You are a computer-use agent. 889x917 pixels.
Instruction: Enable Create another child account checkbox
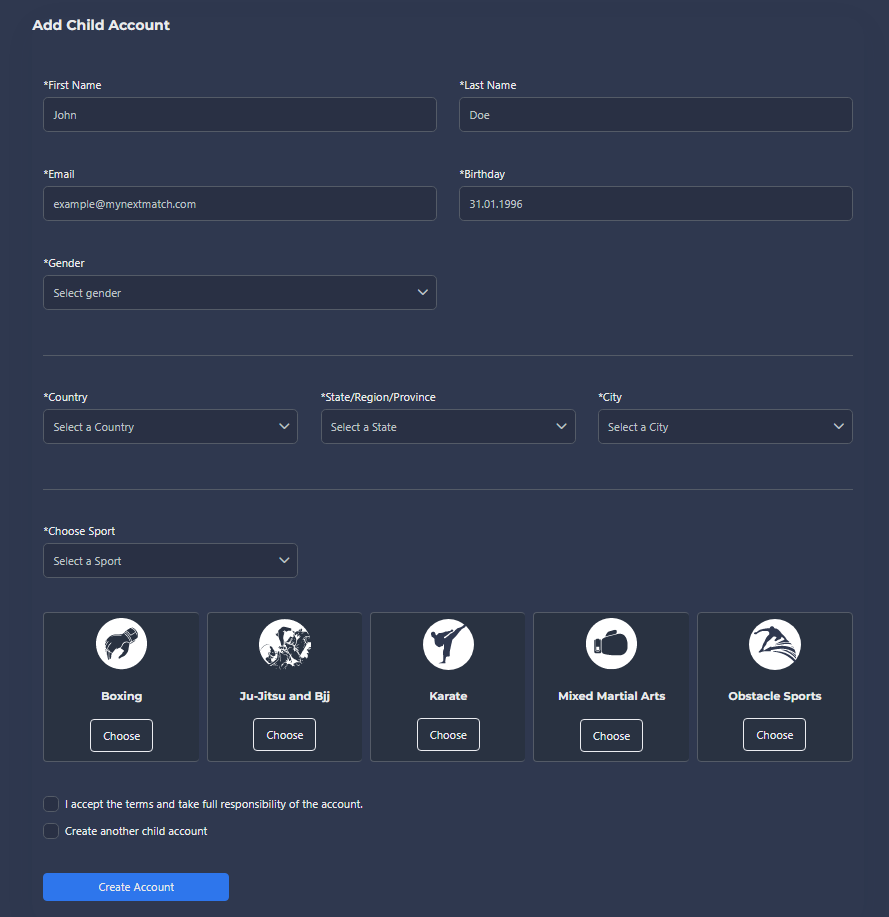(51, 831)
